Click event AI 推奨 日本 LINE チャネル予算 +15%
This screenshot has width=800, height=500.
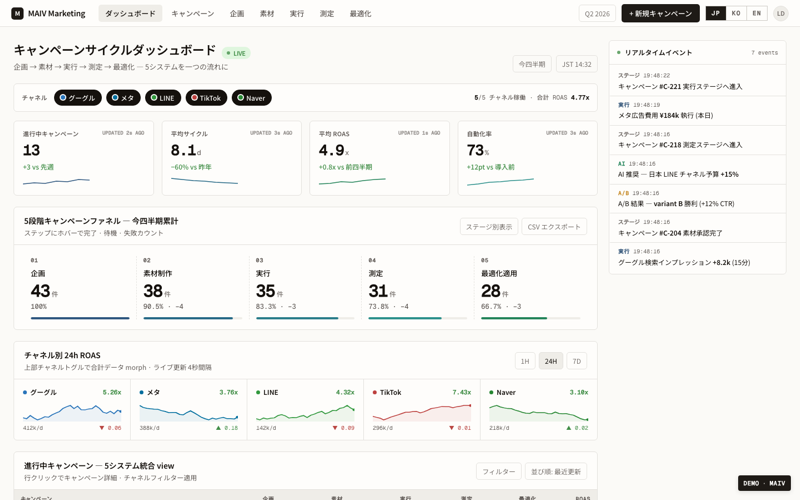click(x=697, y=169)
